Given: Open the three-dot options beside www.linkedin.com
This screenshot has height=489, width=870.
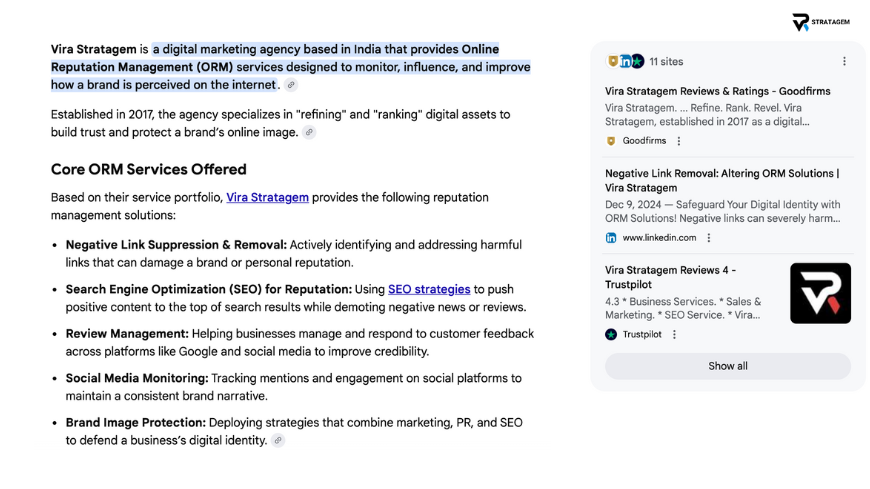Looking at the screenshot, I should [x=709, y=238].
